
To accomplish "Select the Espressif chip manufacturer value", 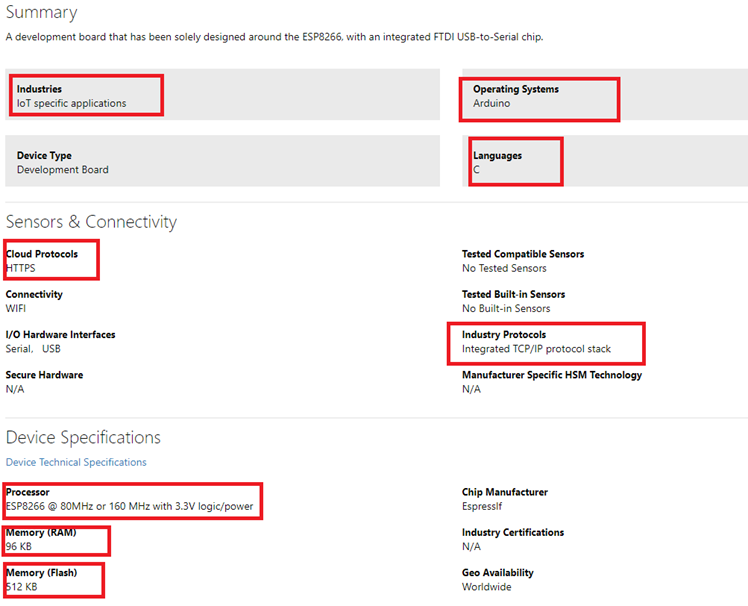I will [x=482, y=506].
